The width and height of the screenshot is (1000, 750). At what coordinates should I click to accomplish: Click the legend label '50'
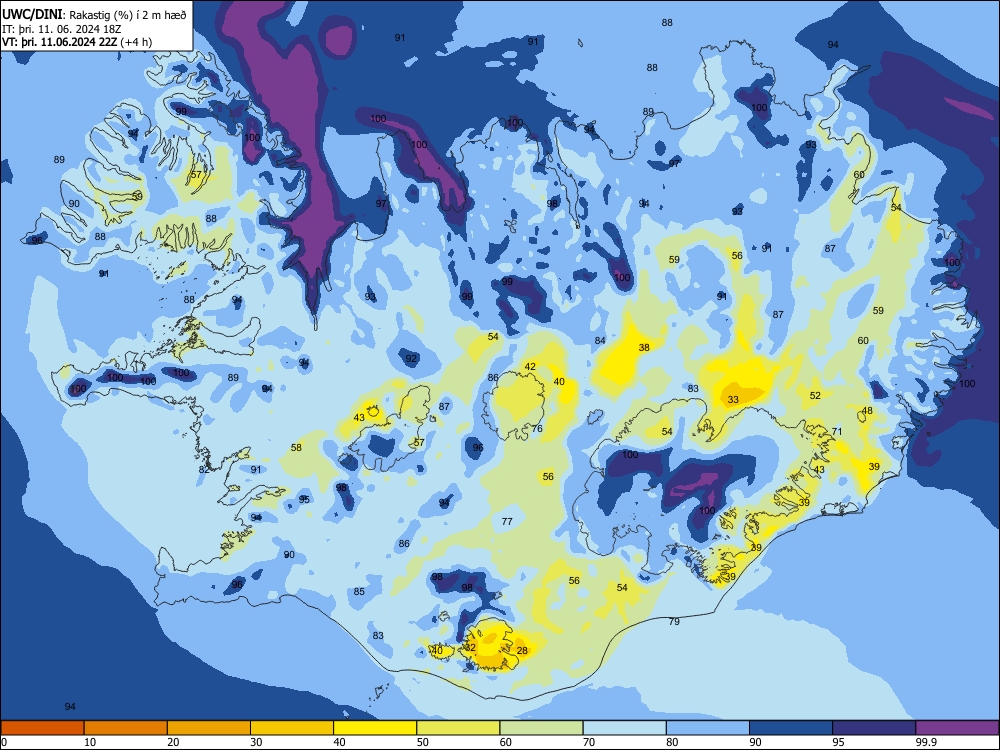click(x=422, y=742)
